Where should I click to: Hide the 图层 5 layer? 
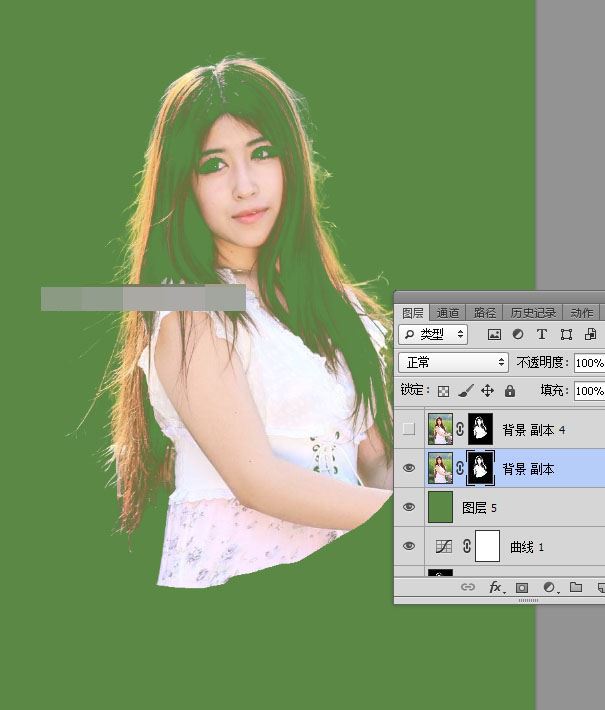409,507
